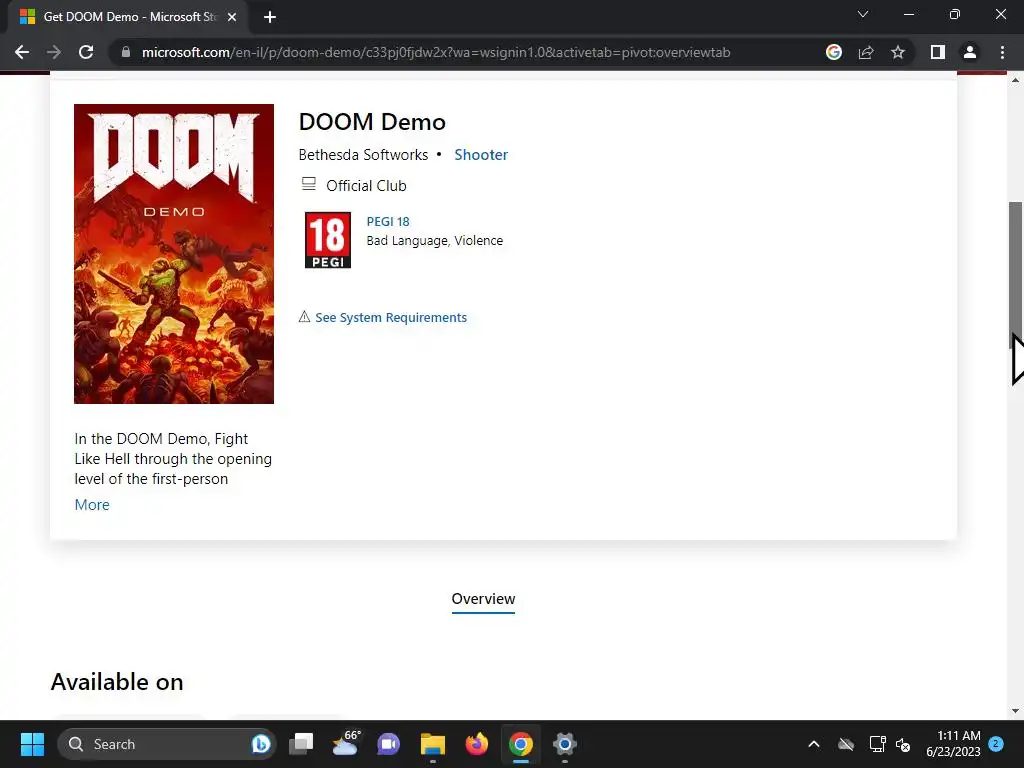Close the Get DOOM Demo tab
Screen dimensions: 1024x768
(x=232, y=17)
